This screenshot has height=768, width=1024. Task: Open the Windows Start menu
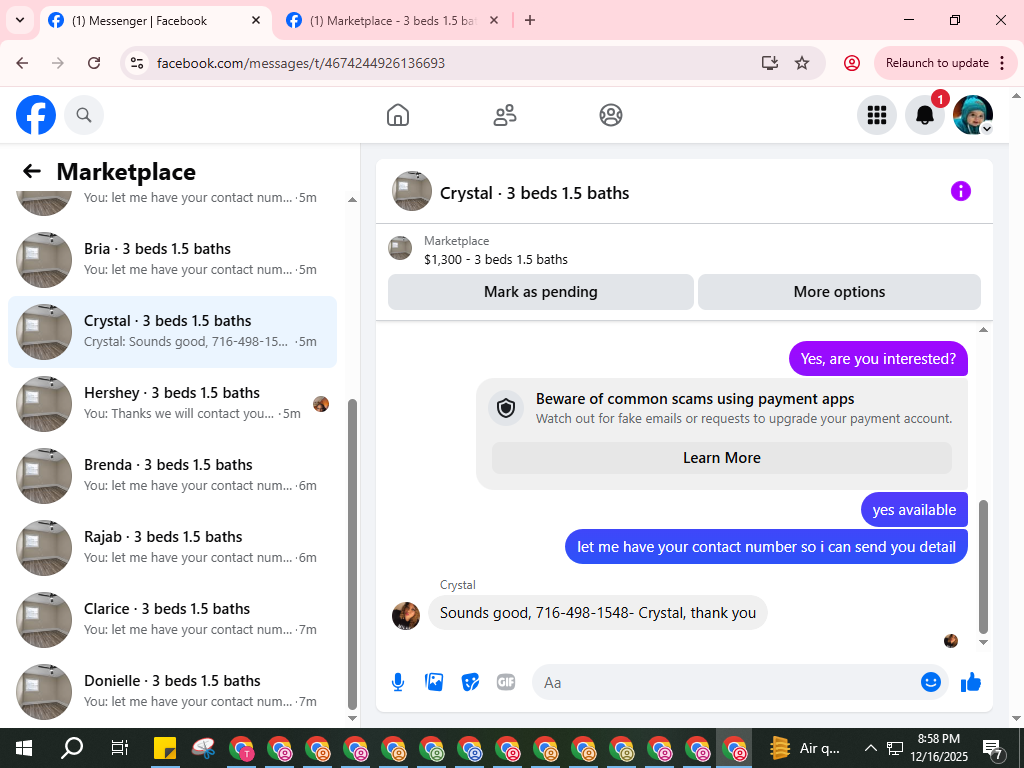pyautogui.click(x=24, y=748)
